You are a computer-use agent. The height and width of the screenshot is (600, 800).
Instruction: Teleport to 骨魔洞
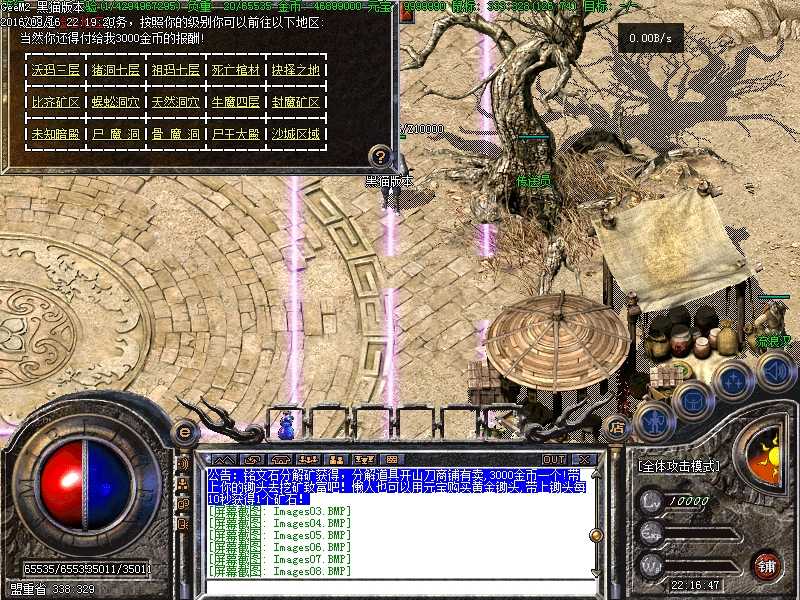pos(176,134)
